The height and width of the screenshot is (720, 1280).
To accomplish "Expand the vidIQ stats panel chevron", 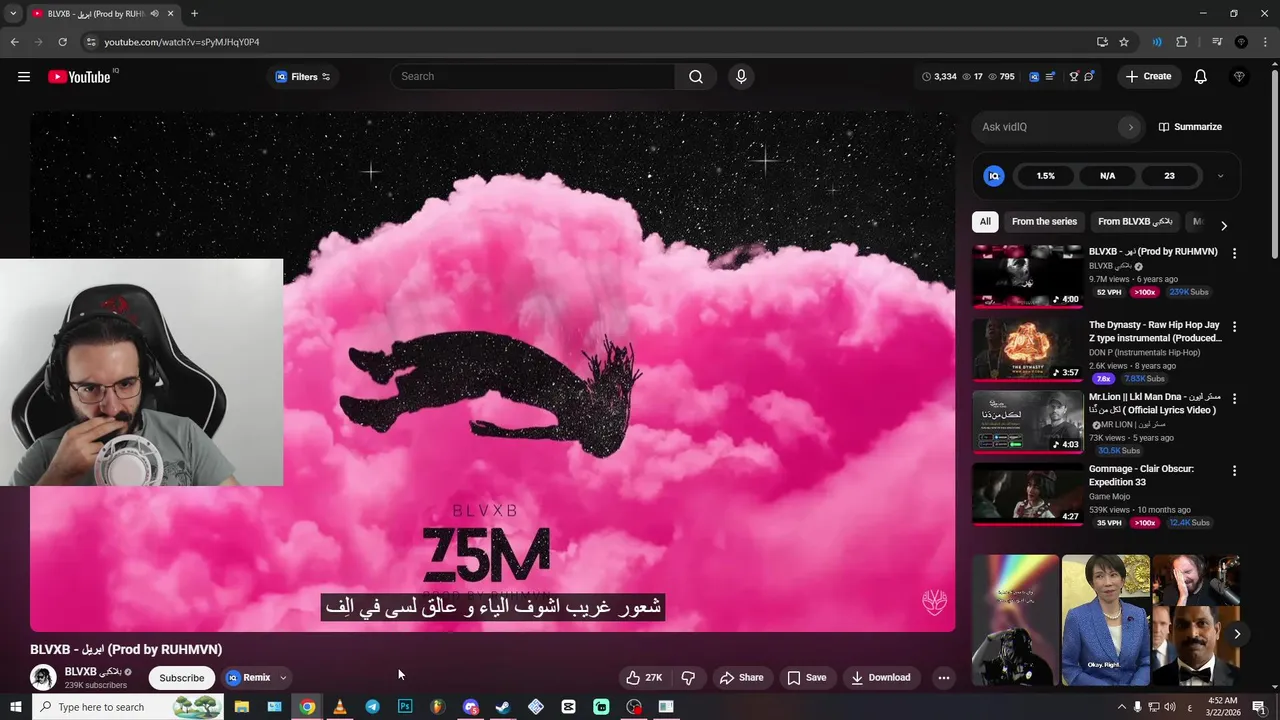I will point(1220,176).
